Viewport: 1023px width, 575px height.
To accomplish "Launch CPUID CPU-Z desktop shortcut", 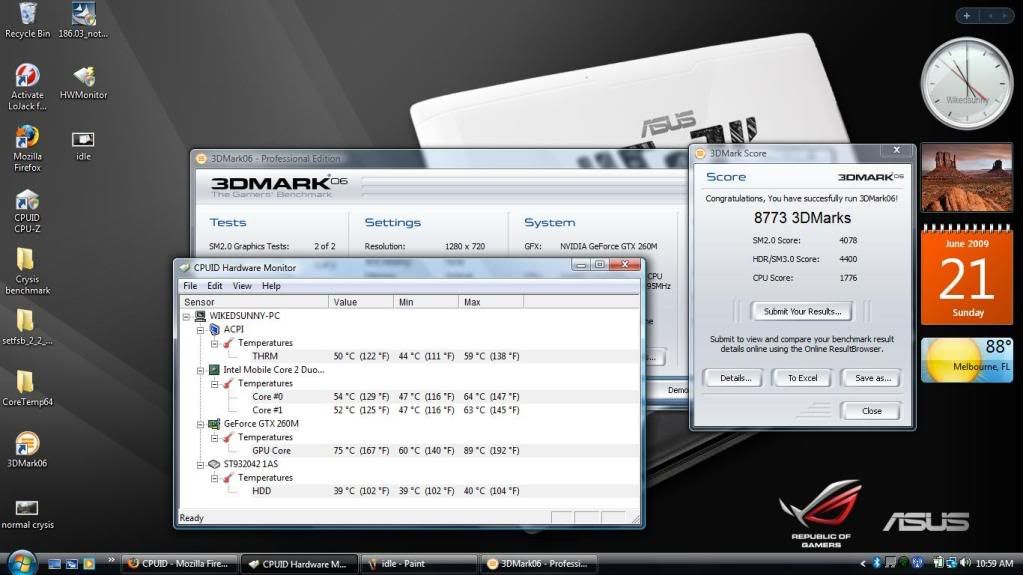I will (x=27, y=211).
